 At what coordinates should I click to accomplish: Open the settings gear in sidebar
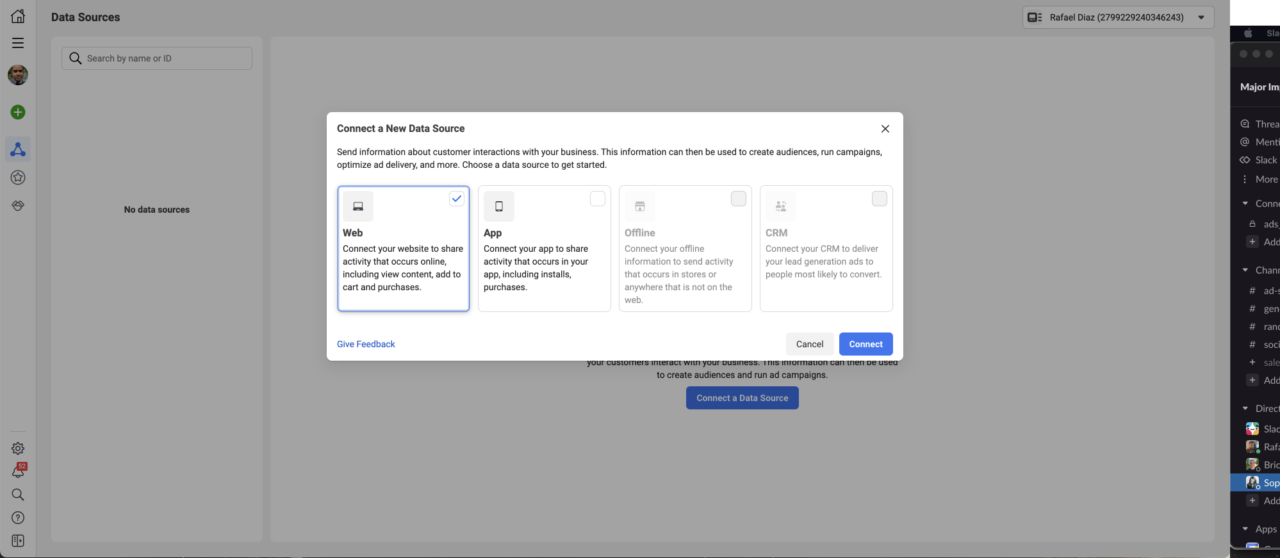(x=18, y=449)
